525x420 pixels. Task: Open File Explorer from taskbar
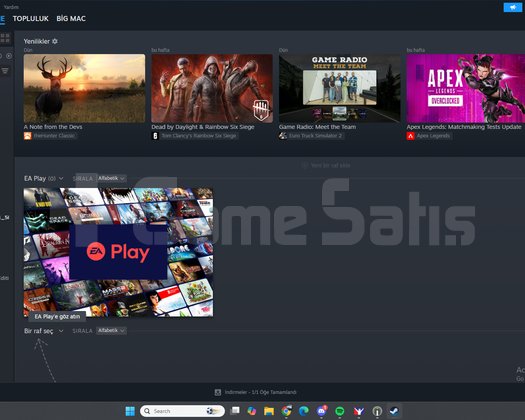pos(269,411)
